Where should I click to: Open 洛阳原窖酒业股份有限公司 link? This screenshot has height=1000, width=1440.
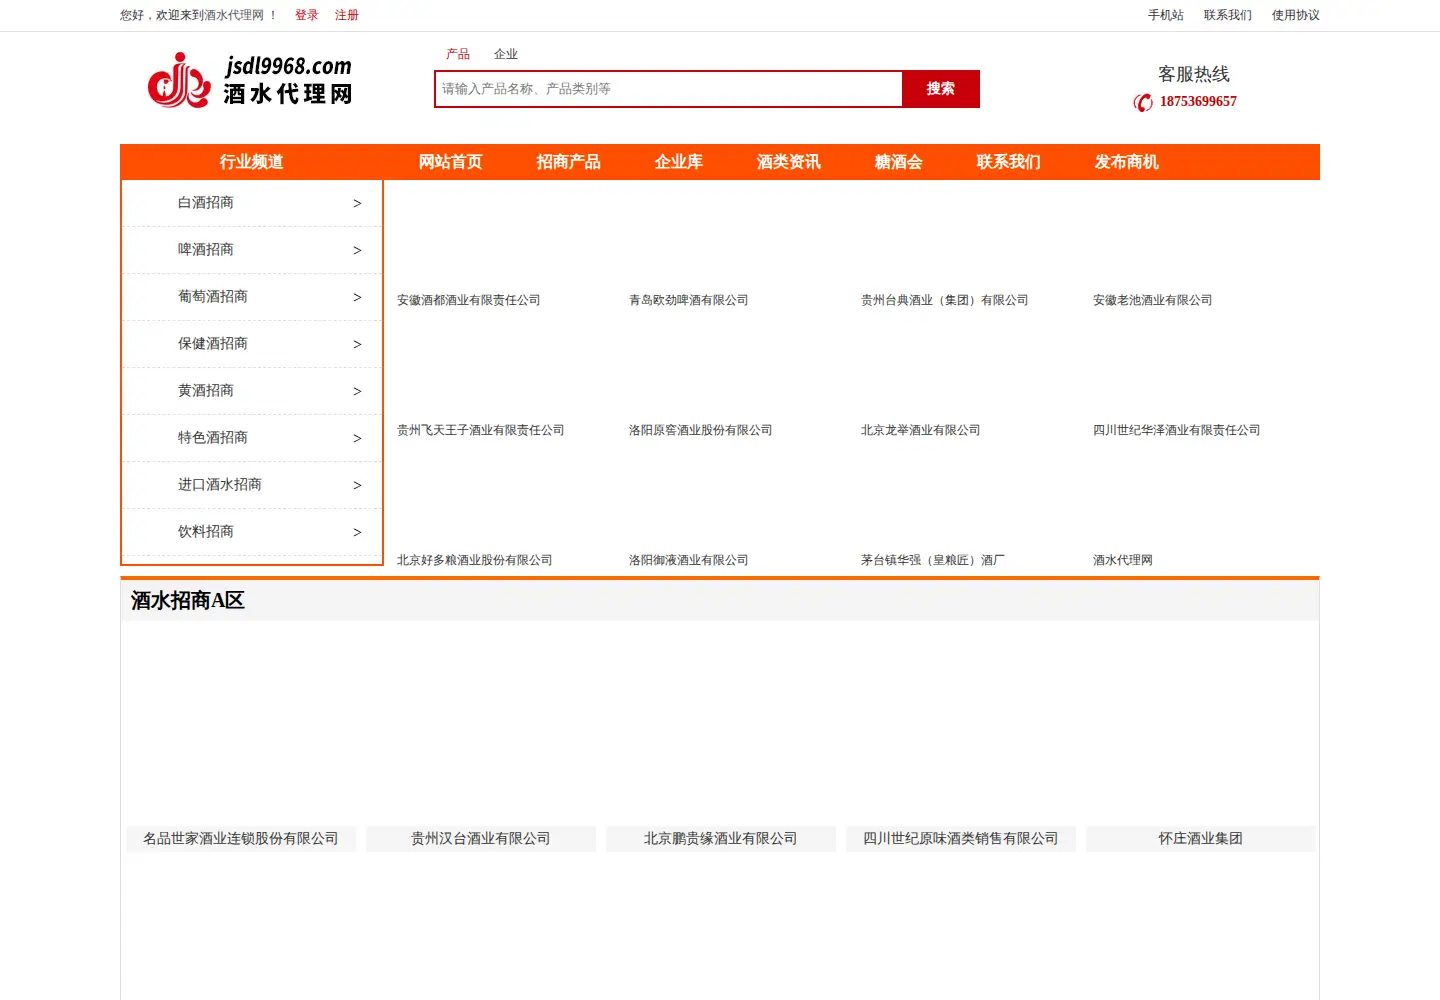[701, 430]
